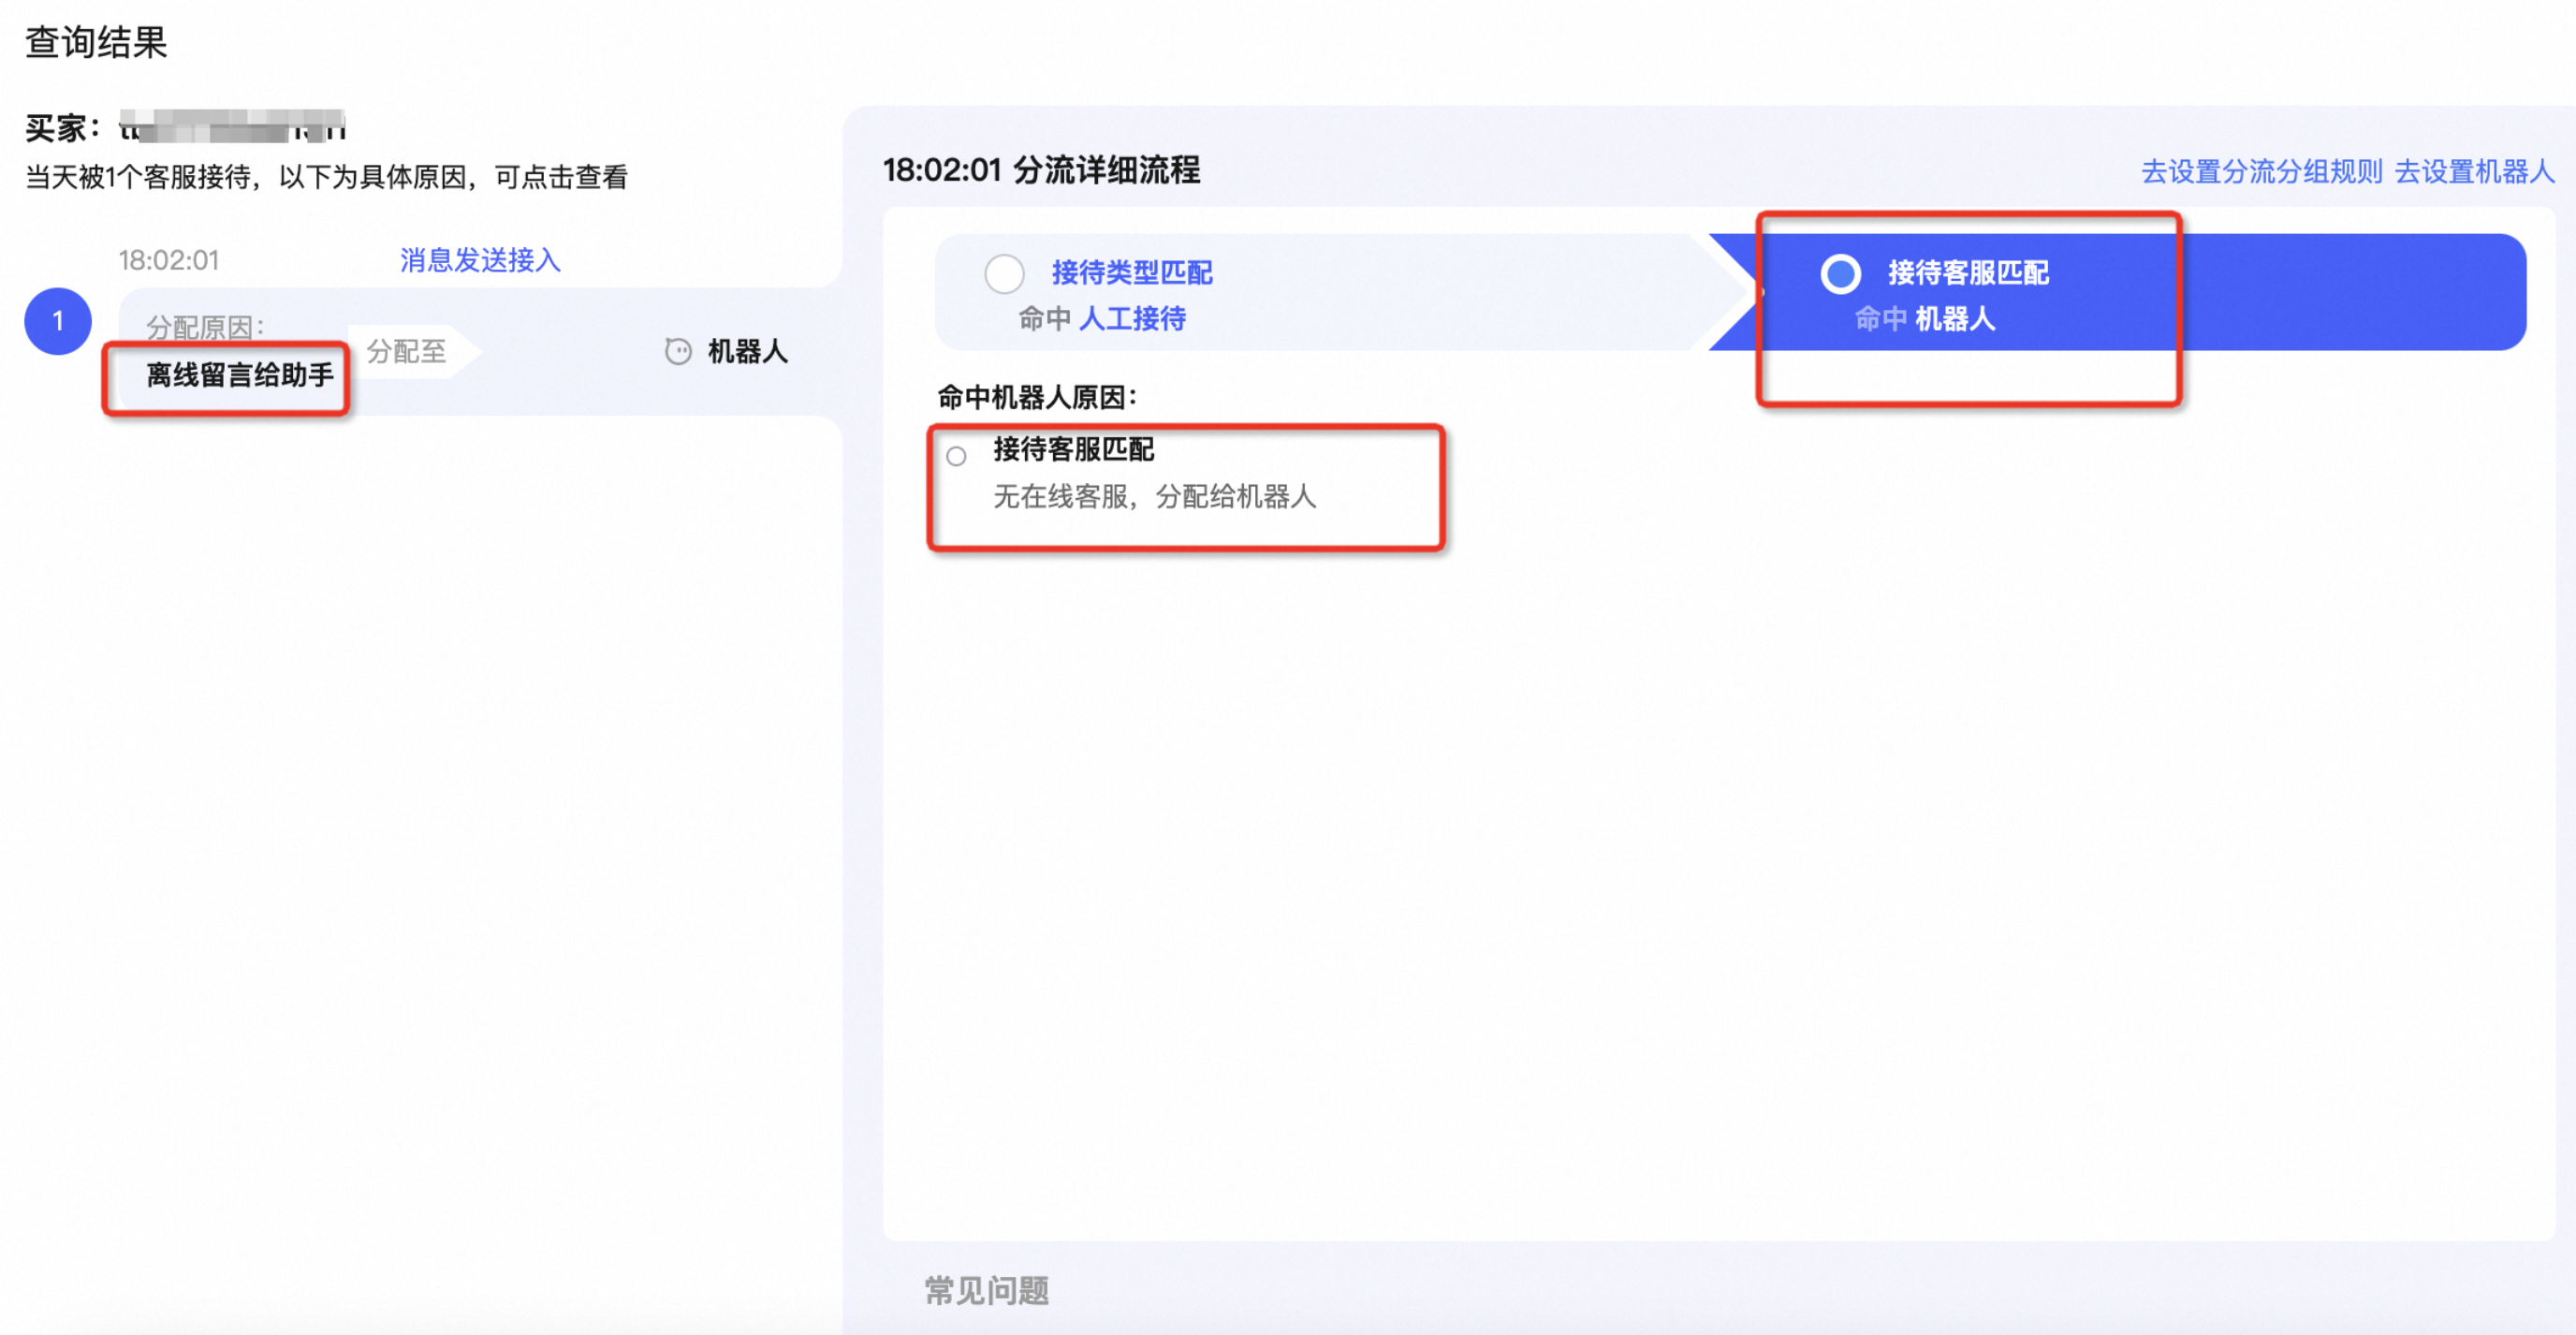Select the 接待客服匹配 step radio circle
Viewport: 2576px width, 1335px height.
[1840, 273]
